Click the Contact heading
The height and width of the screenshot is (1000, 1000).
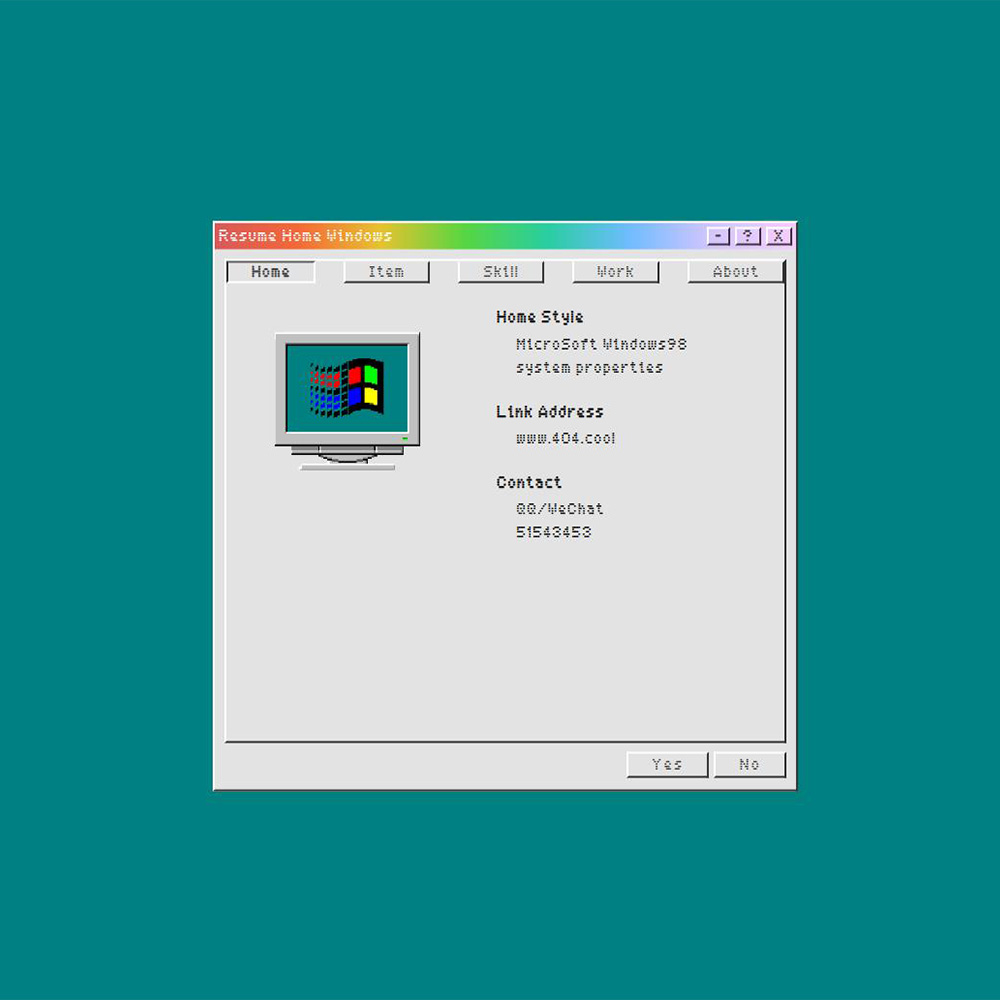529,483
